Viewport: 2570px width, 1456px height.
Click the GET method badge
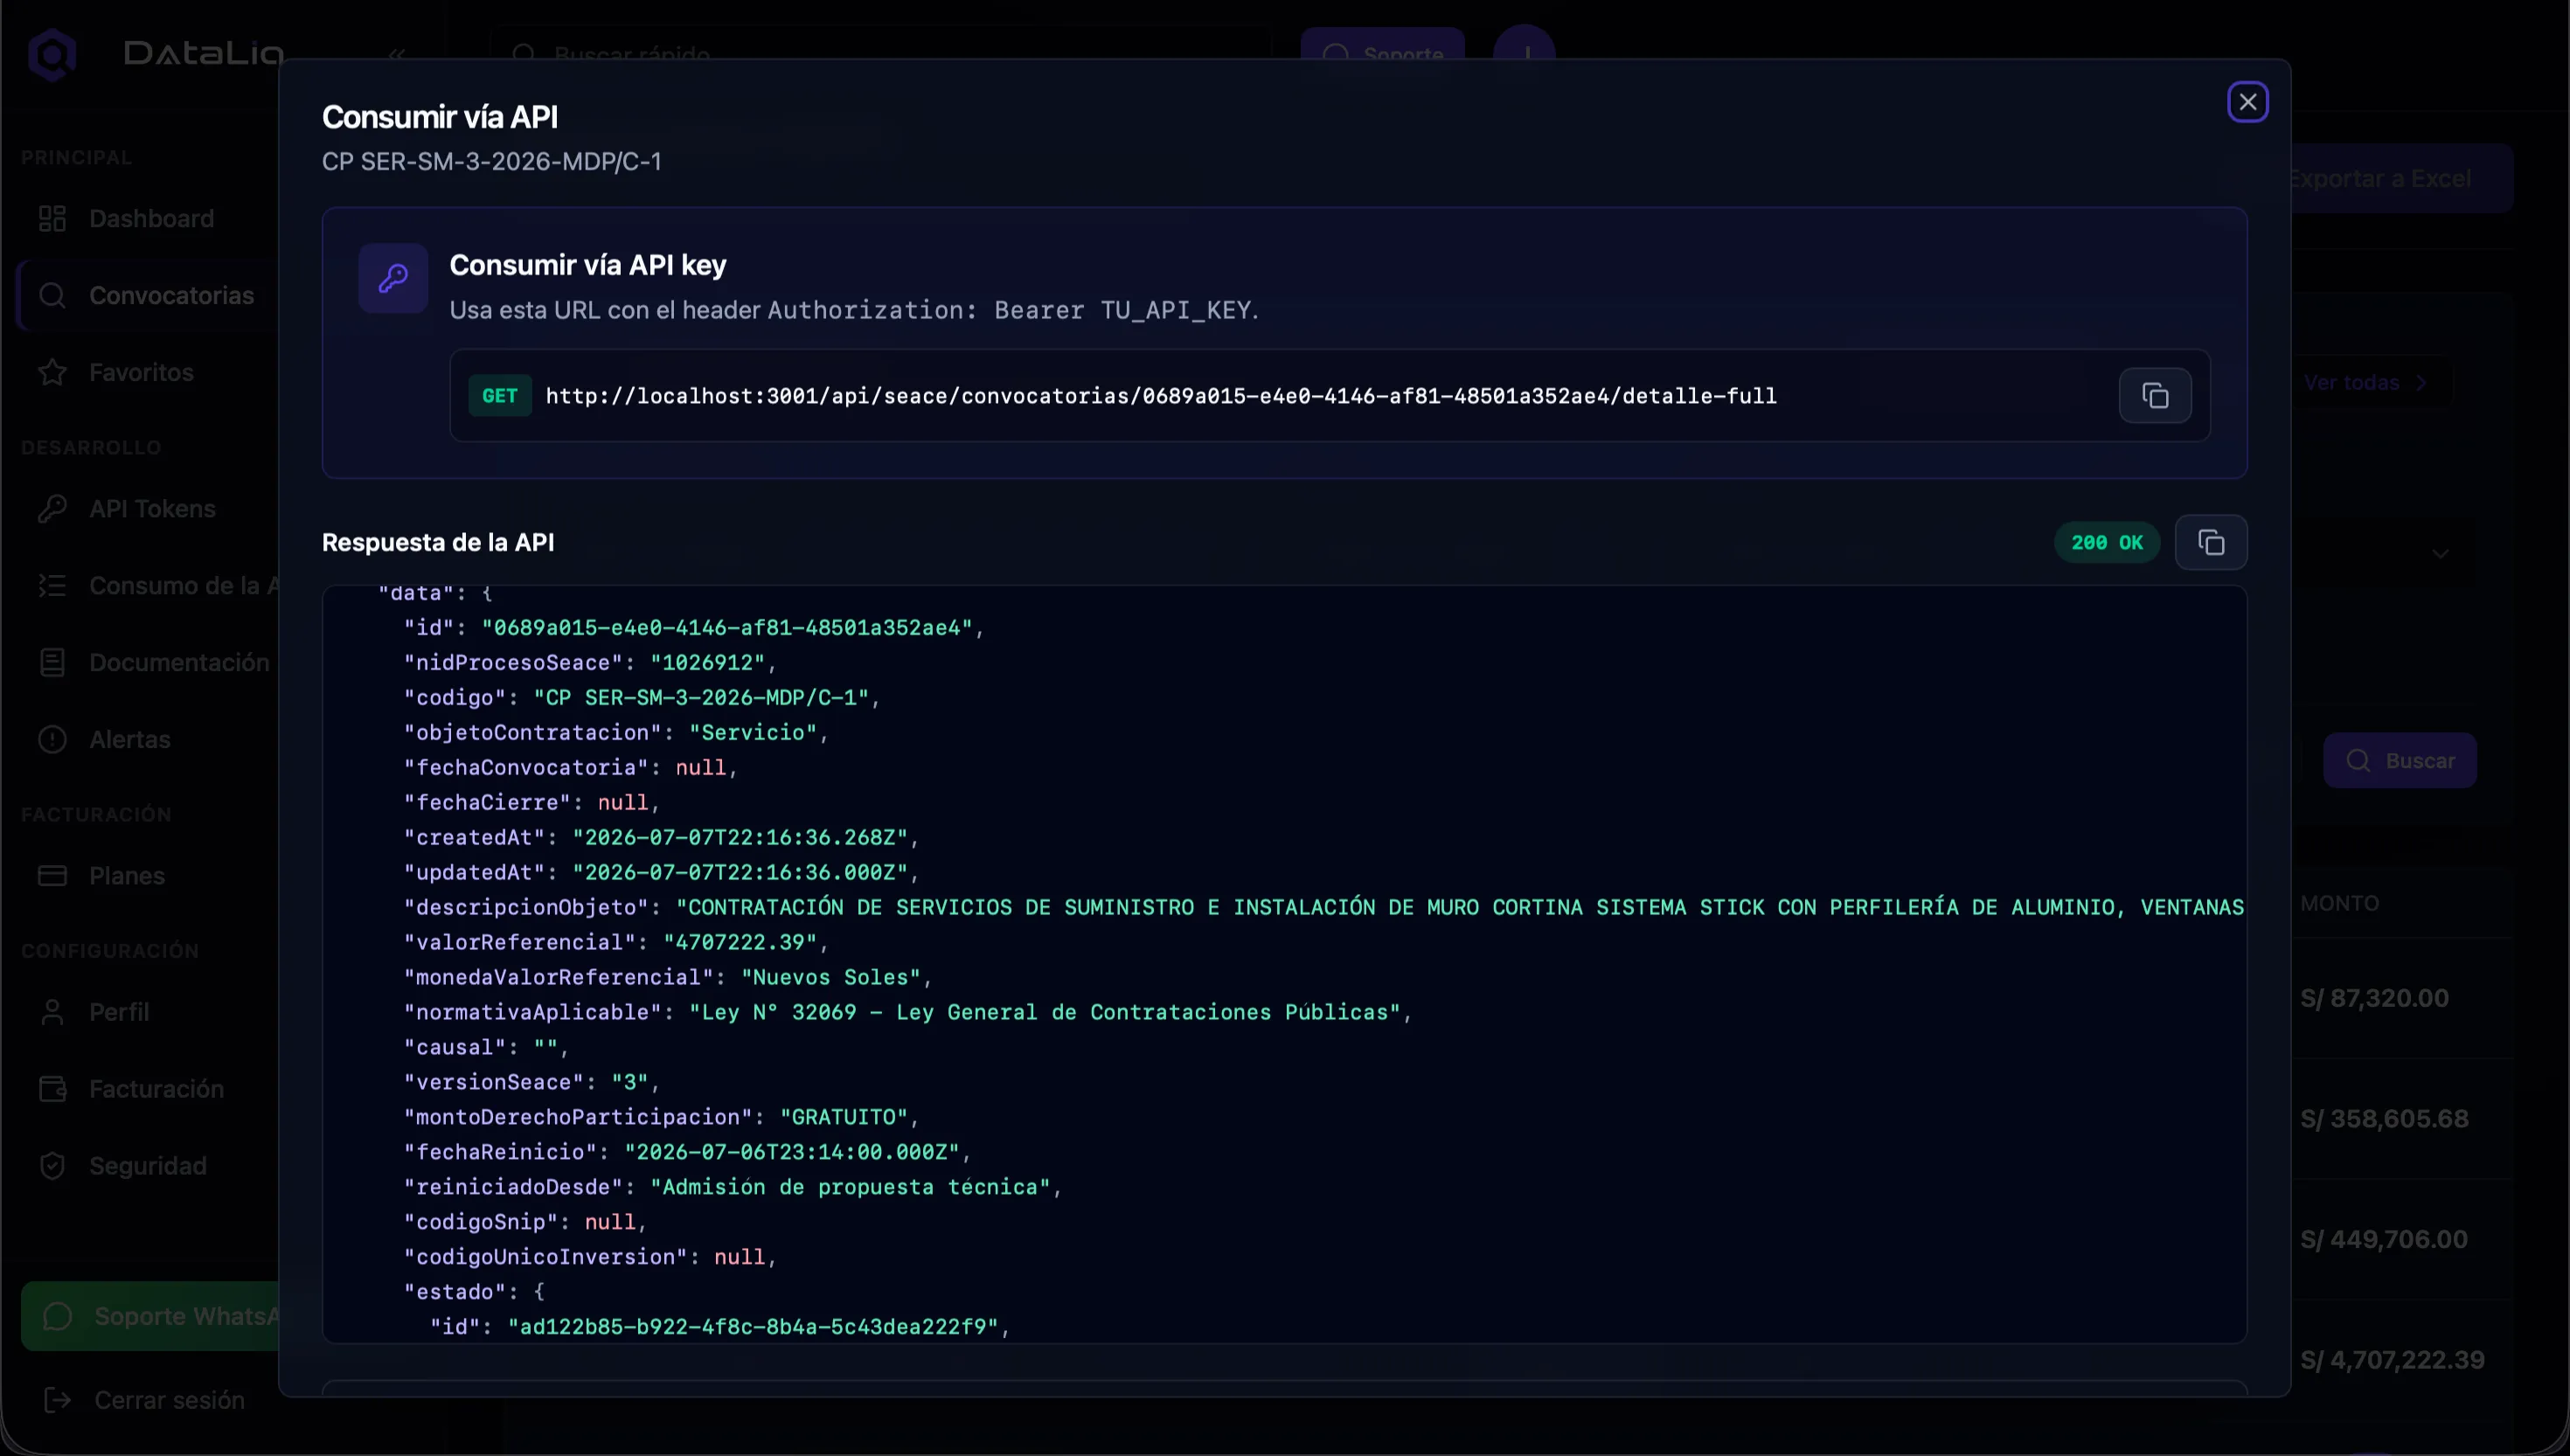[500, 396]
